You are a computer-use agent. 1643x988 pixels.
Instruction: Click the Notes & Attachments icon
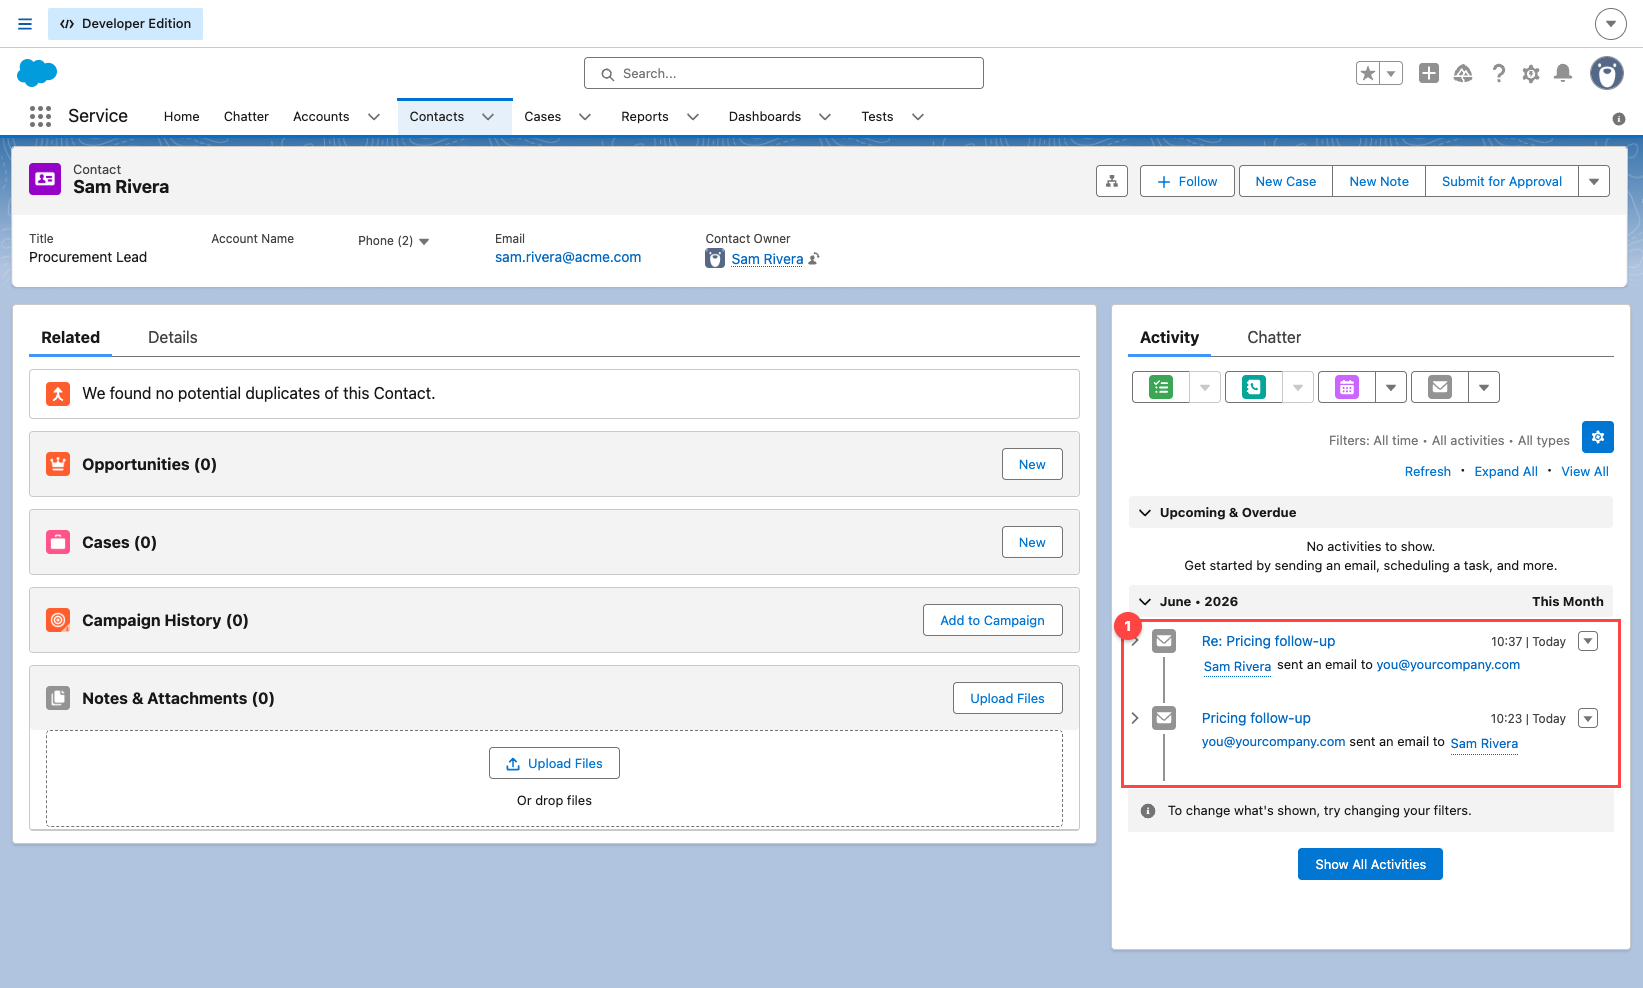point(58,698)
